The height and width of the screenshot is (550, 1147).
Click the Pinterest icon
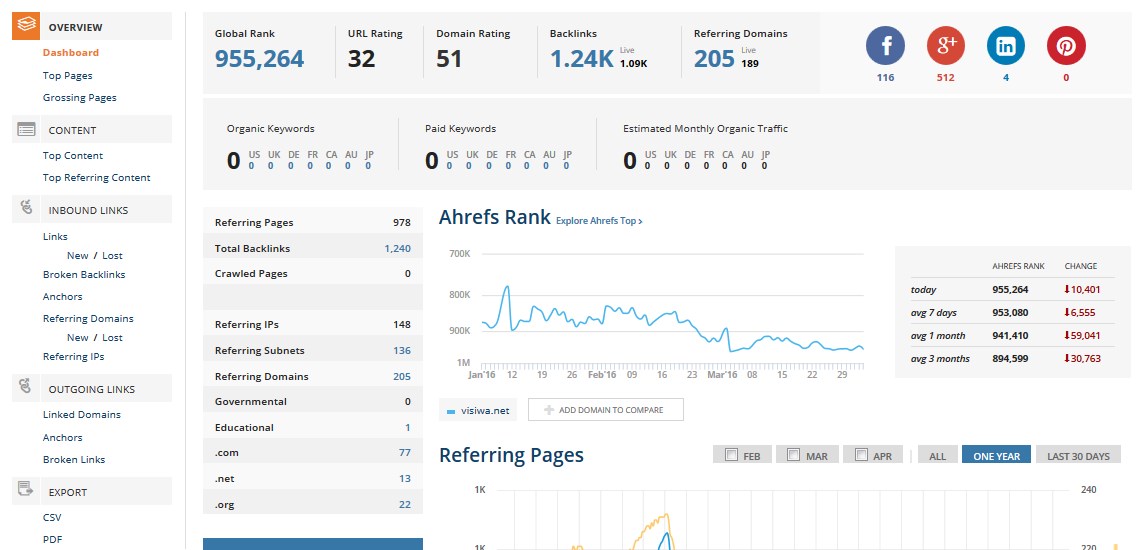point(1066,45)
